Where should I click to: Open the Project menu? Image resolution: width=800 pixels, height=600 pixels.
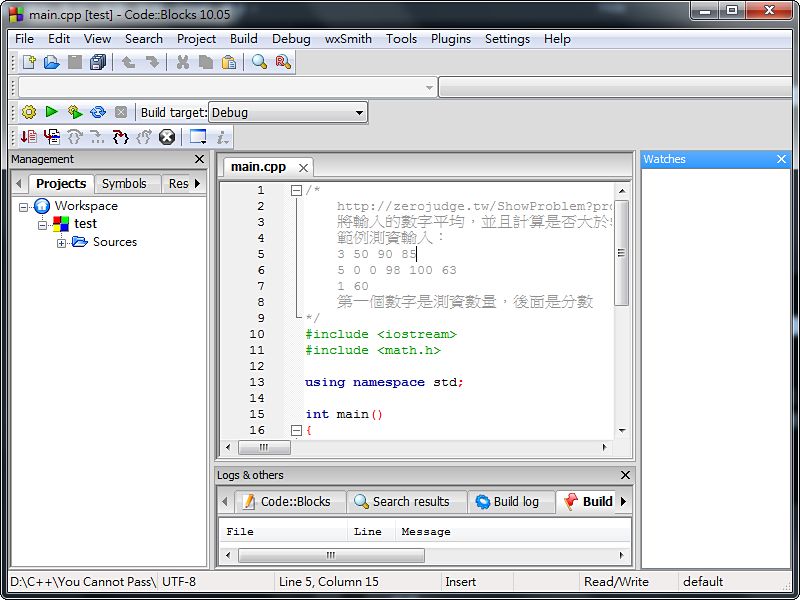(196, 39)
